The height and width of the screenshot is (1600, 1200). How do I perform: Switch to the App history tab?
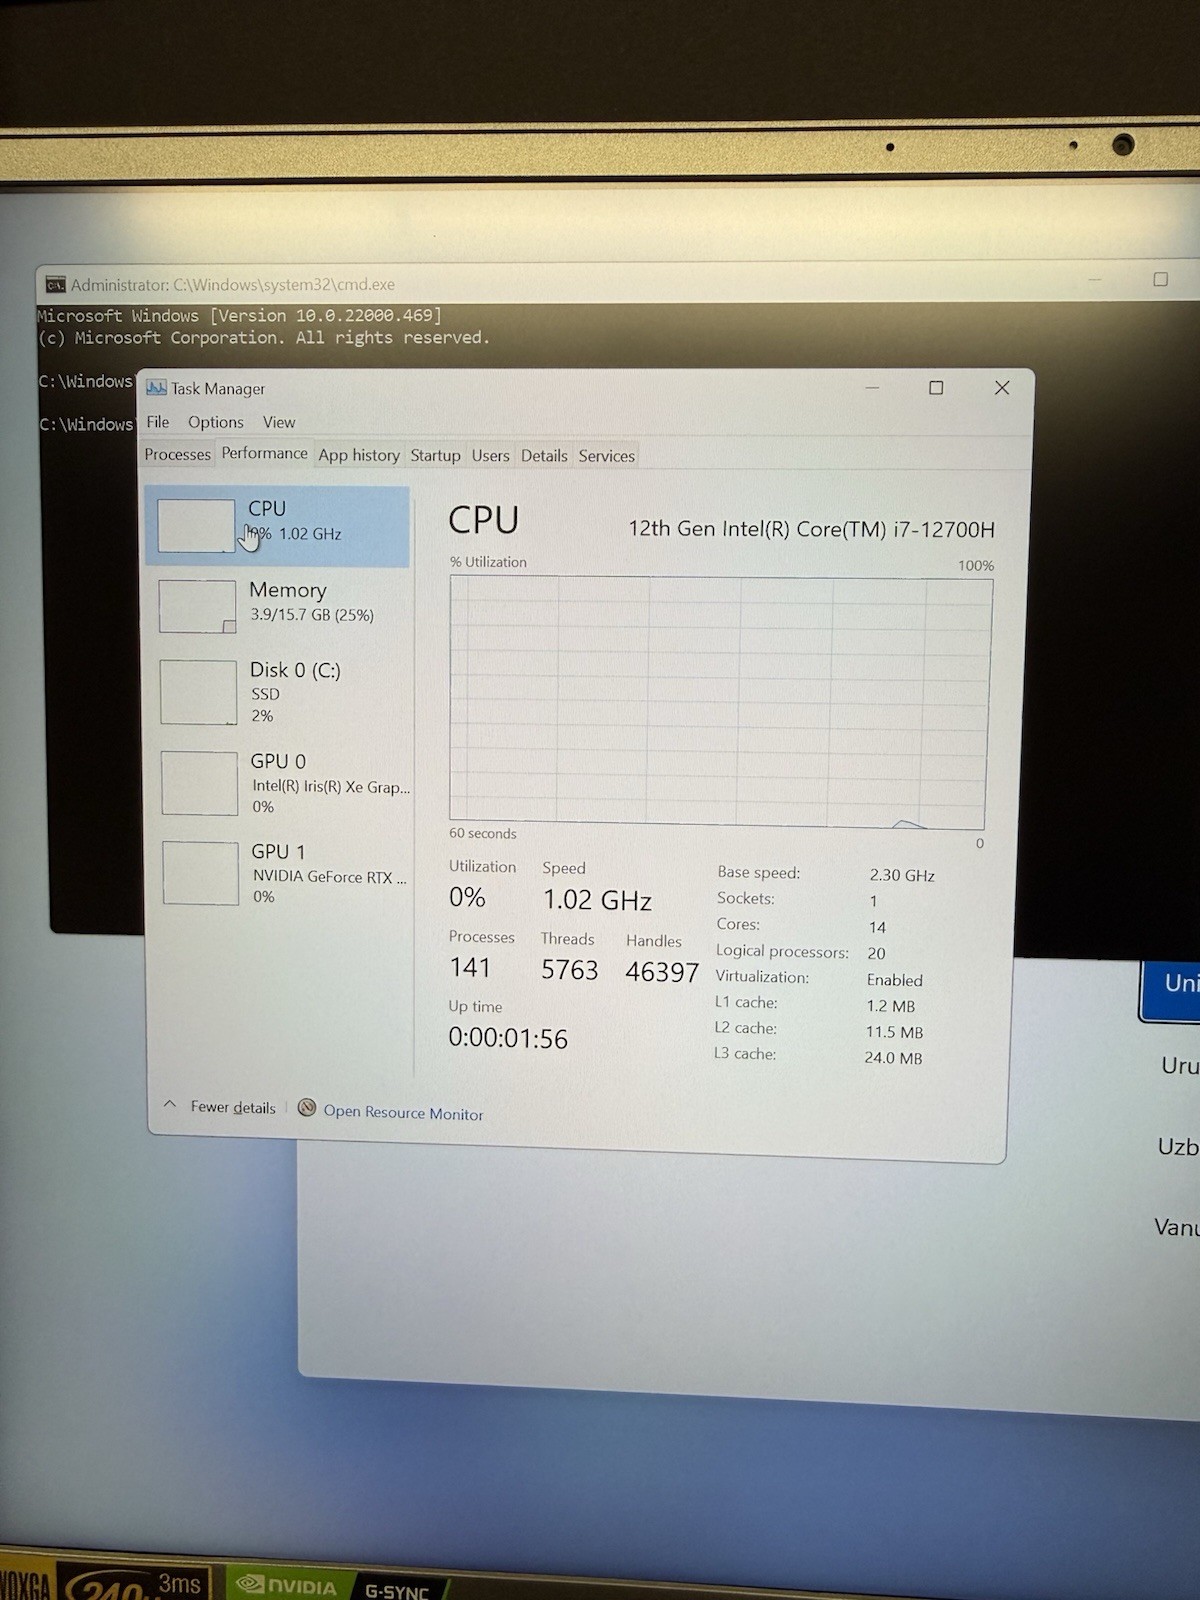pyautogui.click(x=359, y=455)
